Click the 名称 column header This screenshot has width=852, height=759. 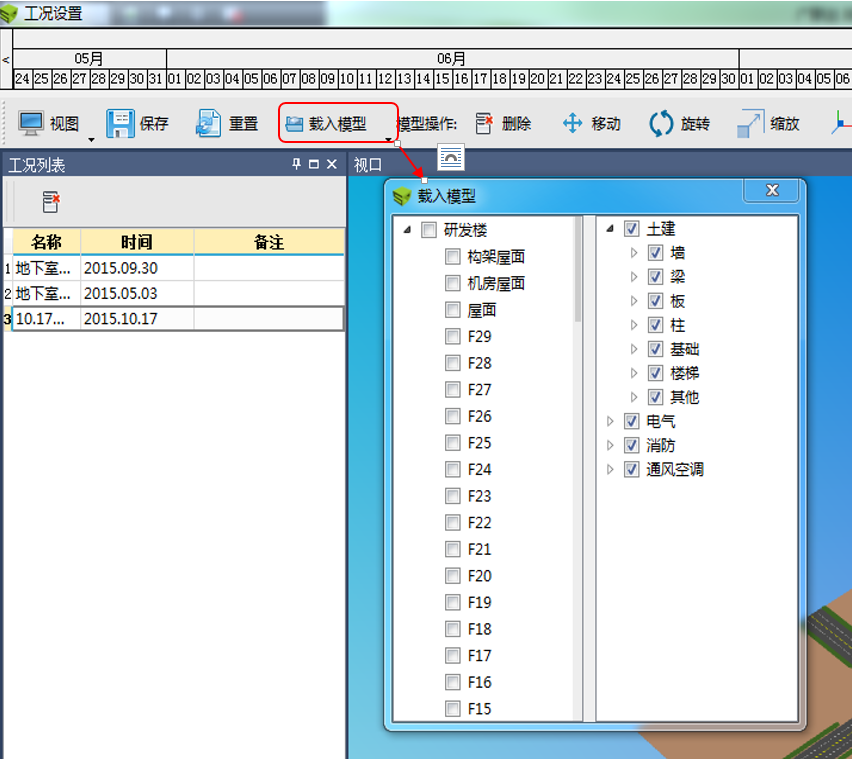click(47, 242)
